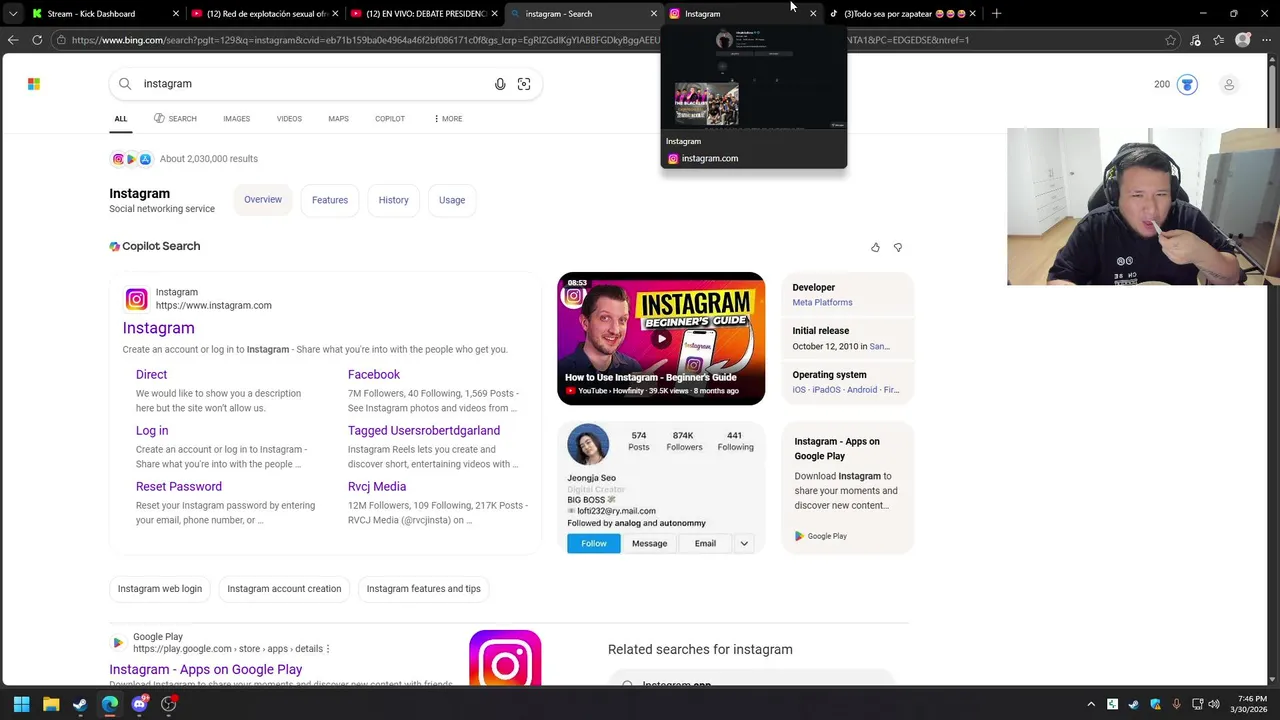Click the Instagram web login suggestion chip
1280x720 pixels.
click(x=160, y=589)
